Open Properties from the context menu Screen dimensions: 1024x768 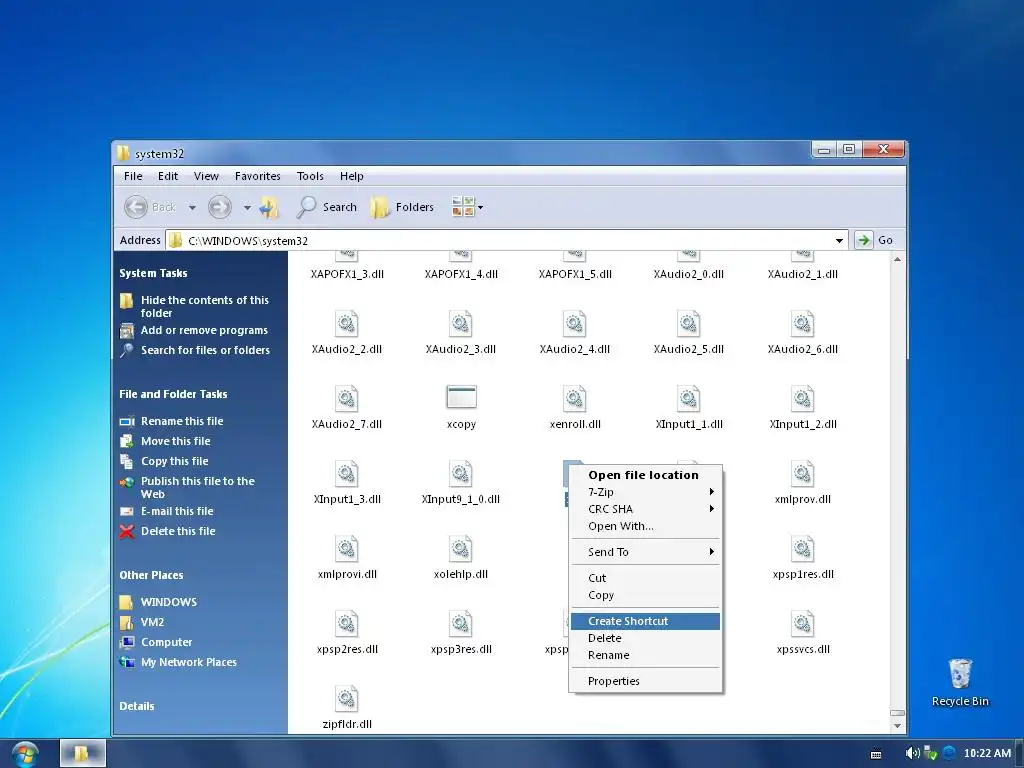point(645,681)
